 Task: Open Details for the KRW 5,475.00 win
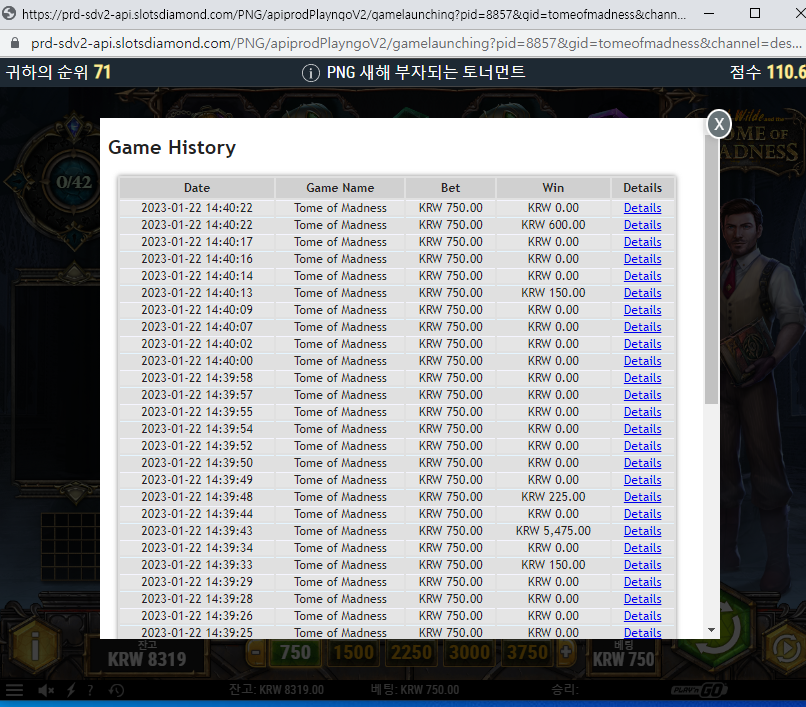[642, 531]
